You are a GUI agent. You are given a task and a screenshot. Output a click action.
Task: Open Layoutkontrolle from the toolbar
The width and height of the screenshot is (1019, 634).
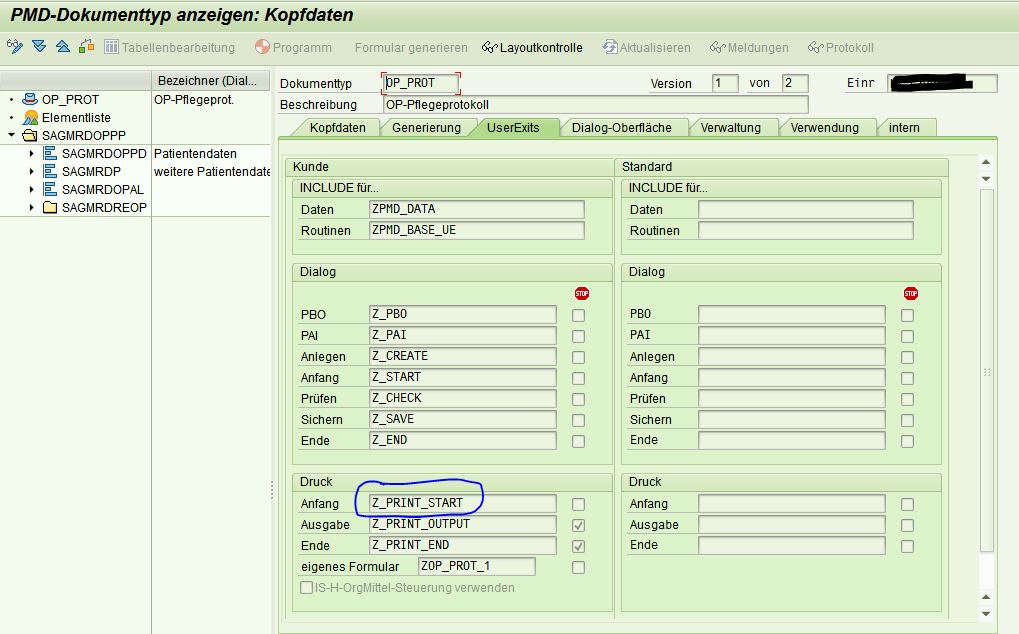(532, 48)
